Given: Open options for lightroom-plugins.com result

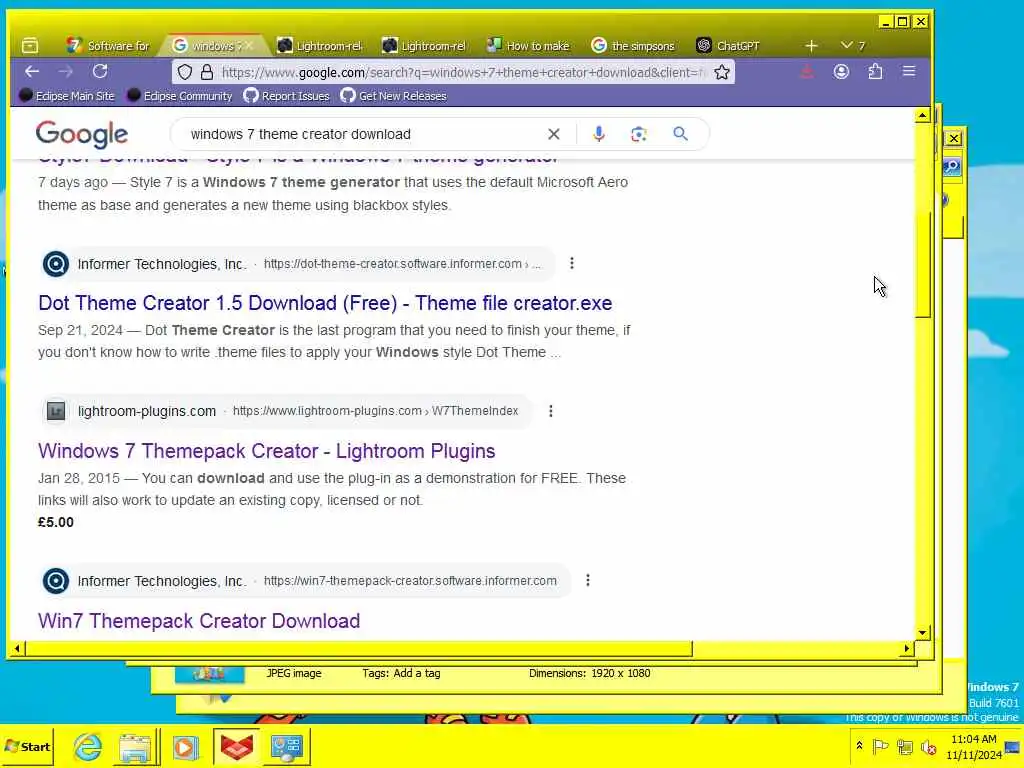Looking at the screenshot, I should click(x=551, y=411).
